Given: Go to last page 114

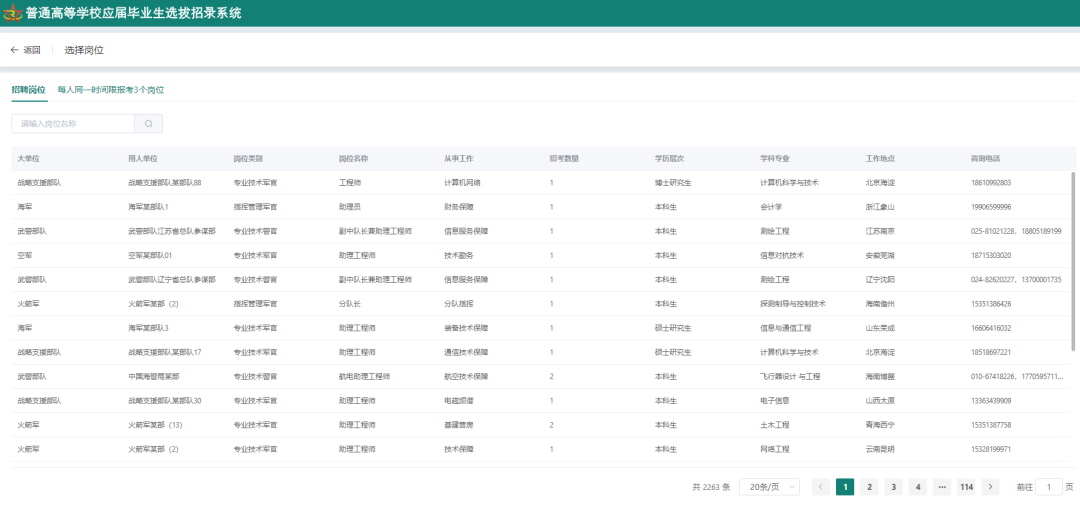Looking at the screenshot, I should pyautogui.click(x=966, y=487).
